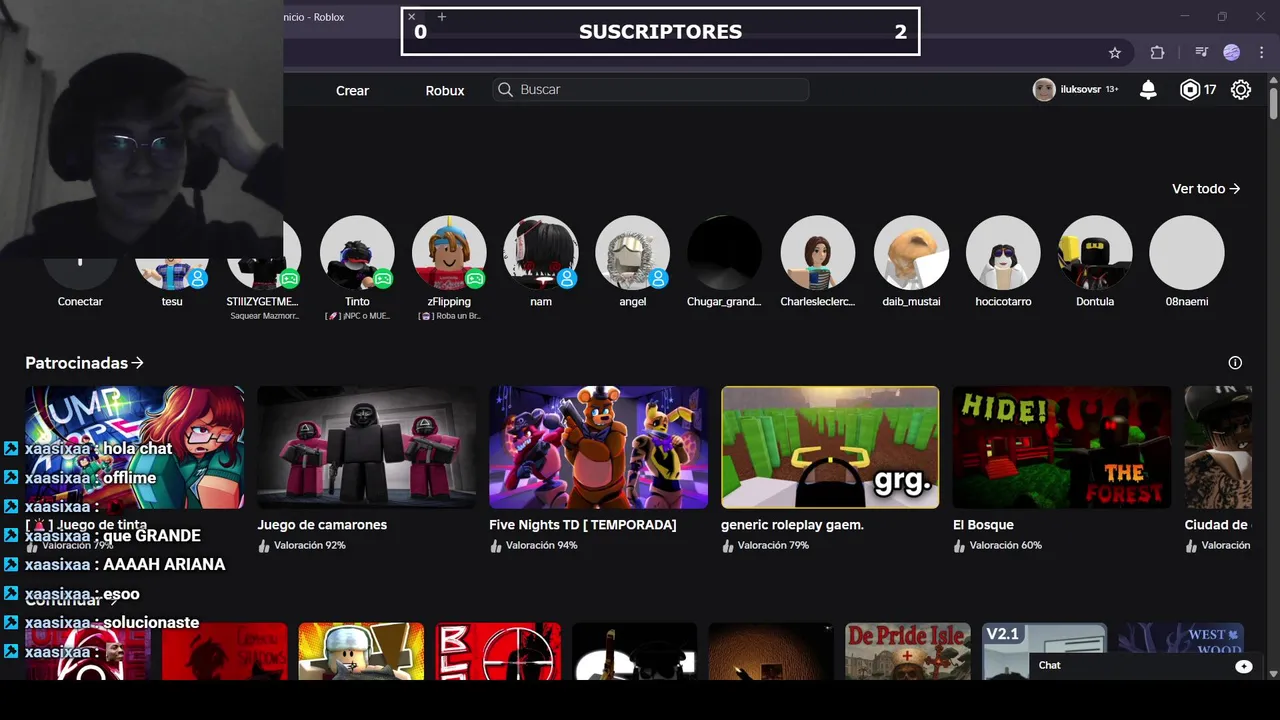
Task: Open the iluksovsr profile avatar
Action: (1044, 90)
